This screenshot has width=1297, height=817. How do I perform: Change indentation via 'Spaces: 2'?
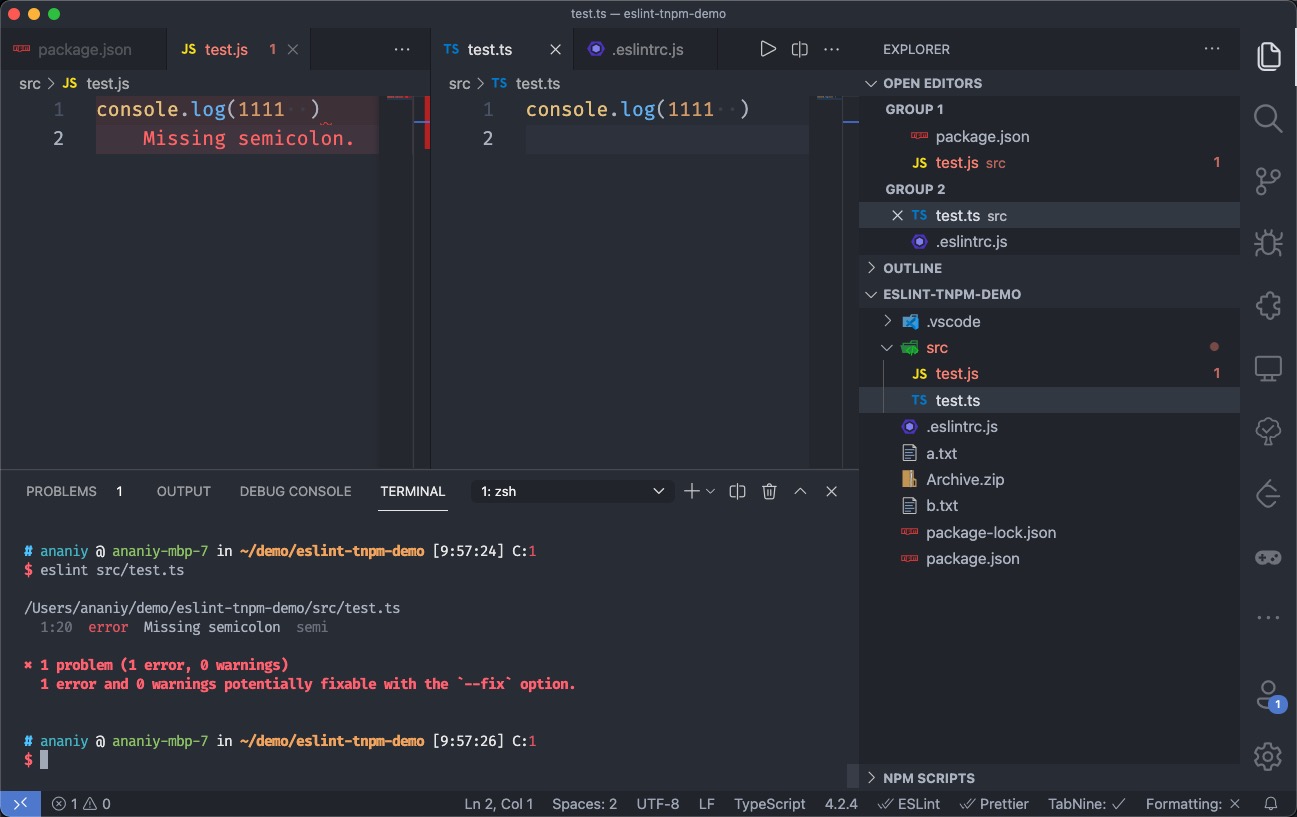click(x=585, y=804)
